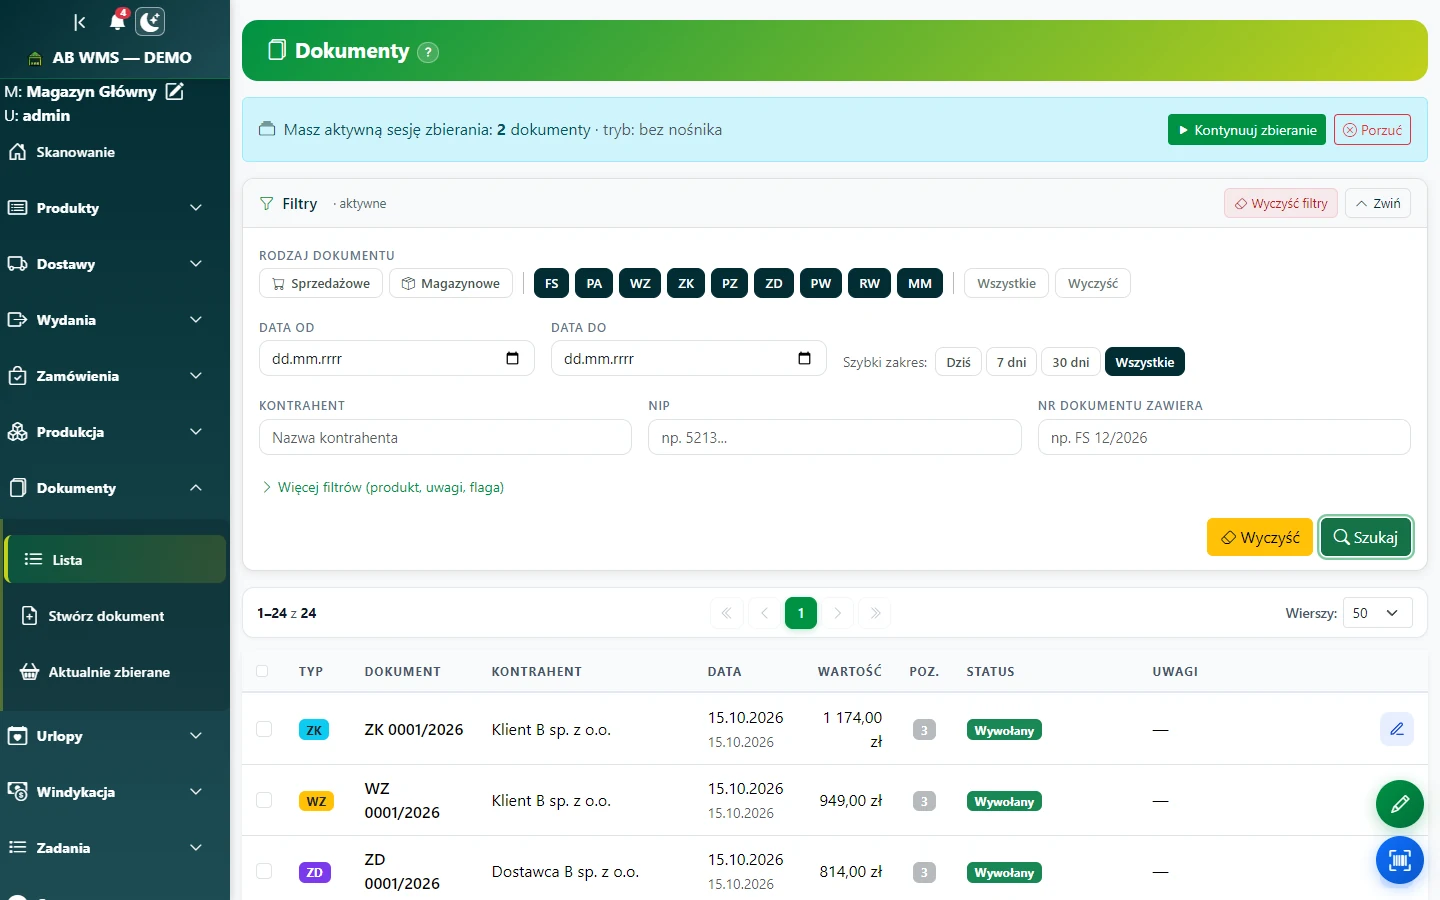Expand Więcej filtrów (produkt, uwagi, flaga)

click(383, 487)
